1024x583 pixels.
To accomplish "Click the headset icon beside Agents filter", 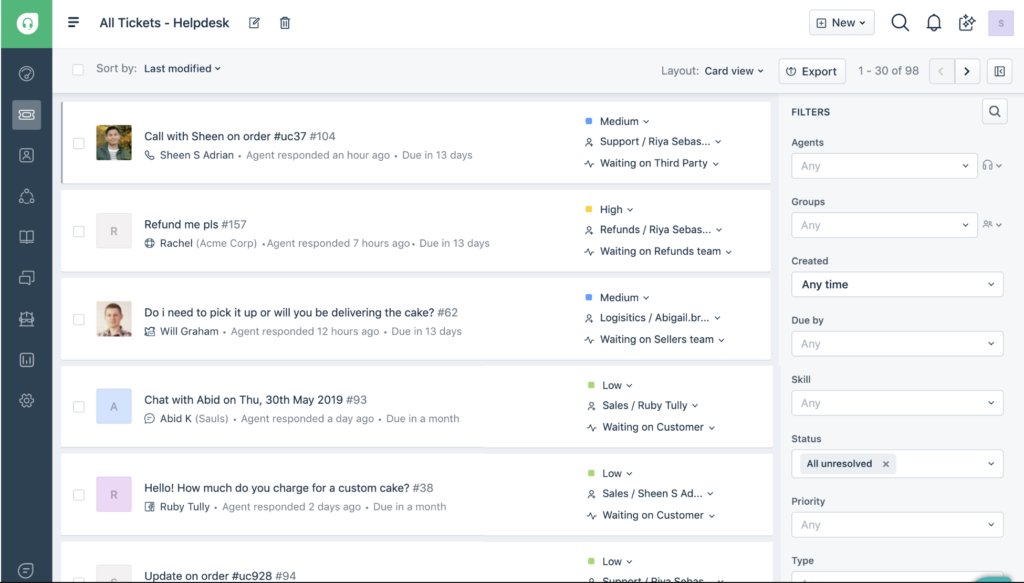I will pyautogui.click(x=991, y=166).
